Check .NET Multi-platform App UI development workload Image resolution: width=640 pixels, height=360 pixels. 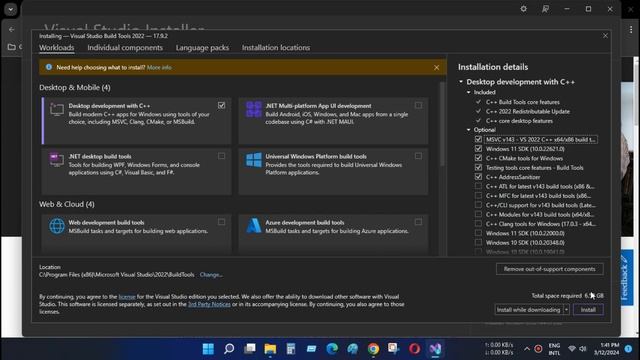coord(418,105)
